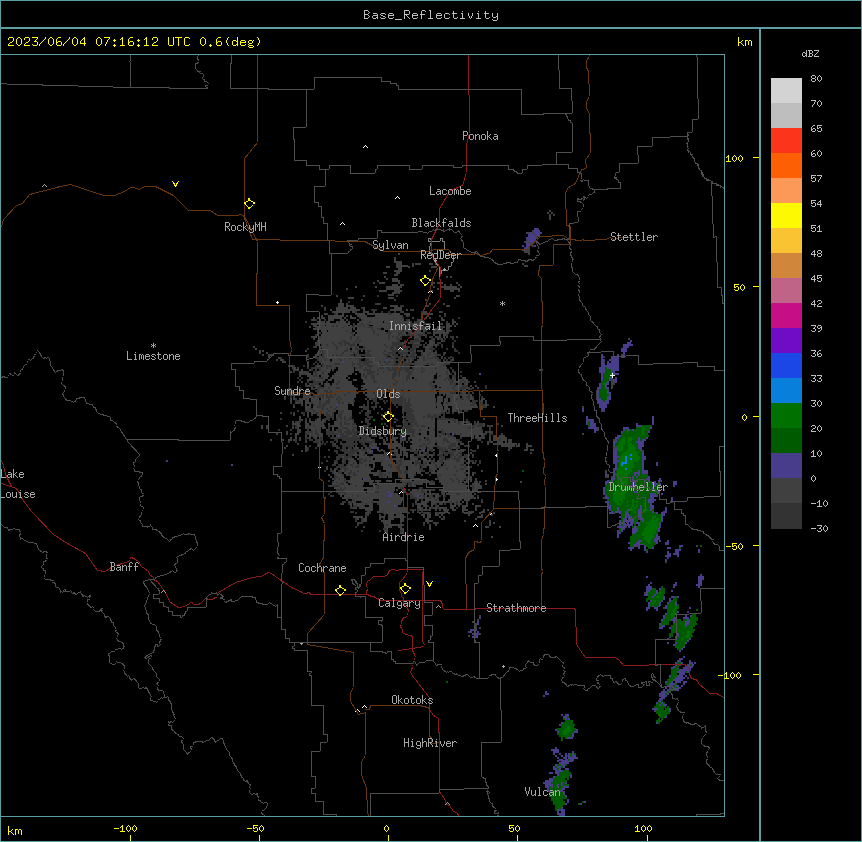
Task: Click the HighRiver label
Action: pos(430,743)
